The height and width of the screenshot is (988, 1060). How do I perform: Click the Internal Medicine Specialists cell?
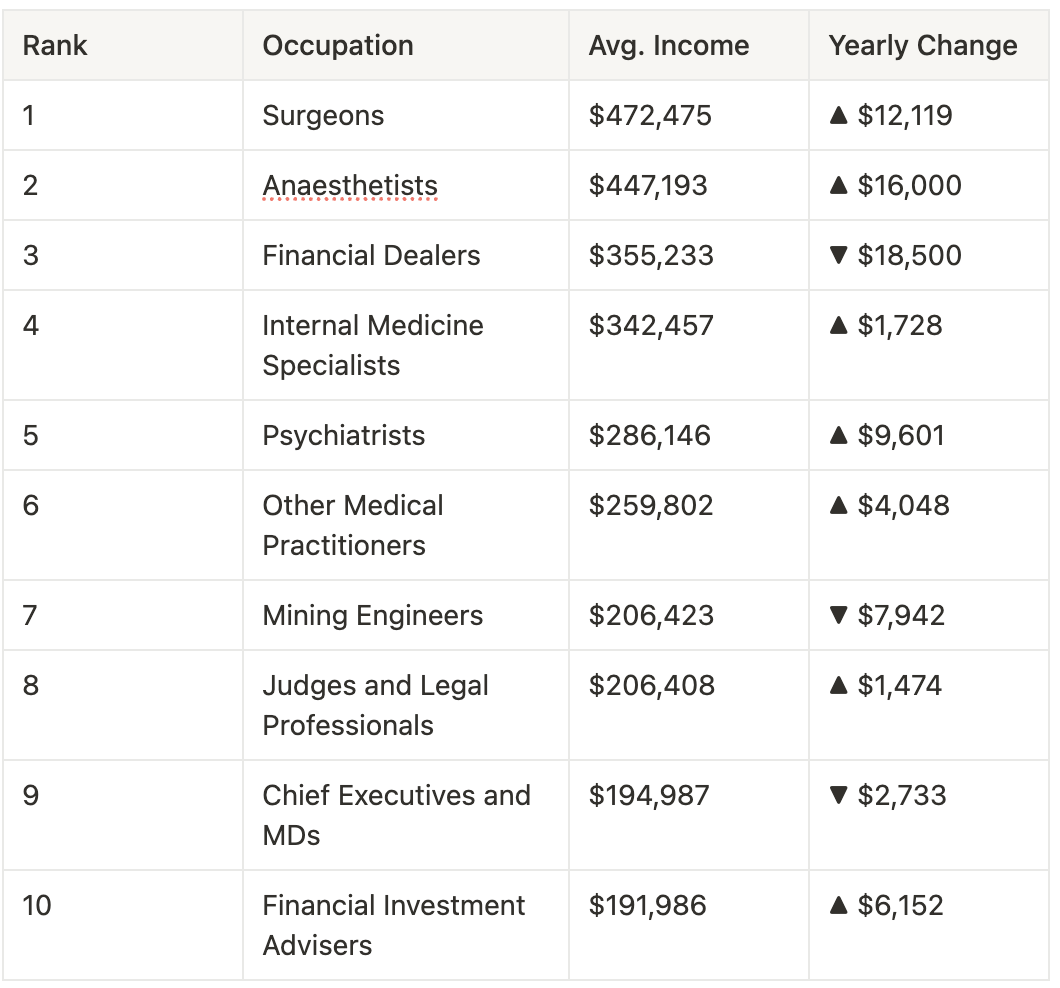point(372,345)
